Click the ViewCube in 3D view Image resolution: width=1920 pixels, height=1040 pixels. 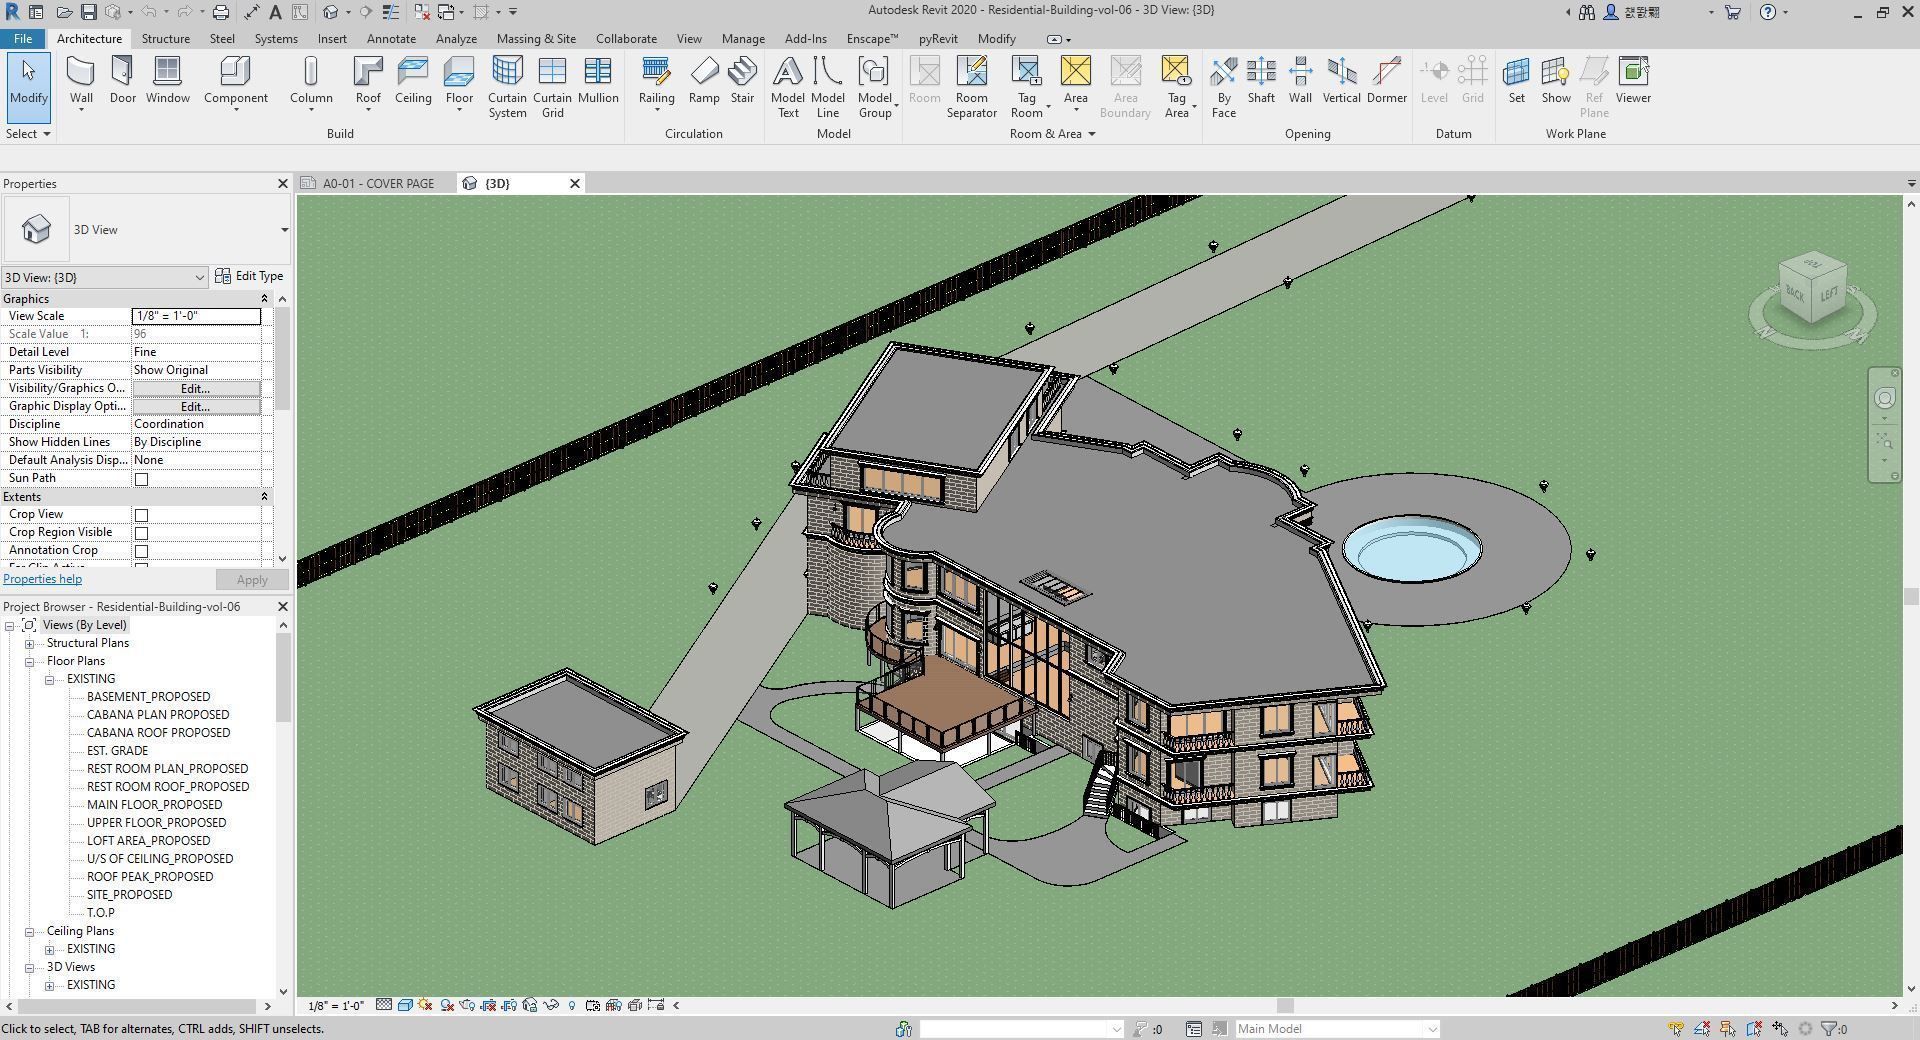1812,289
